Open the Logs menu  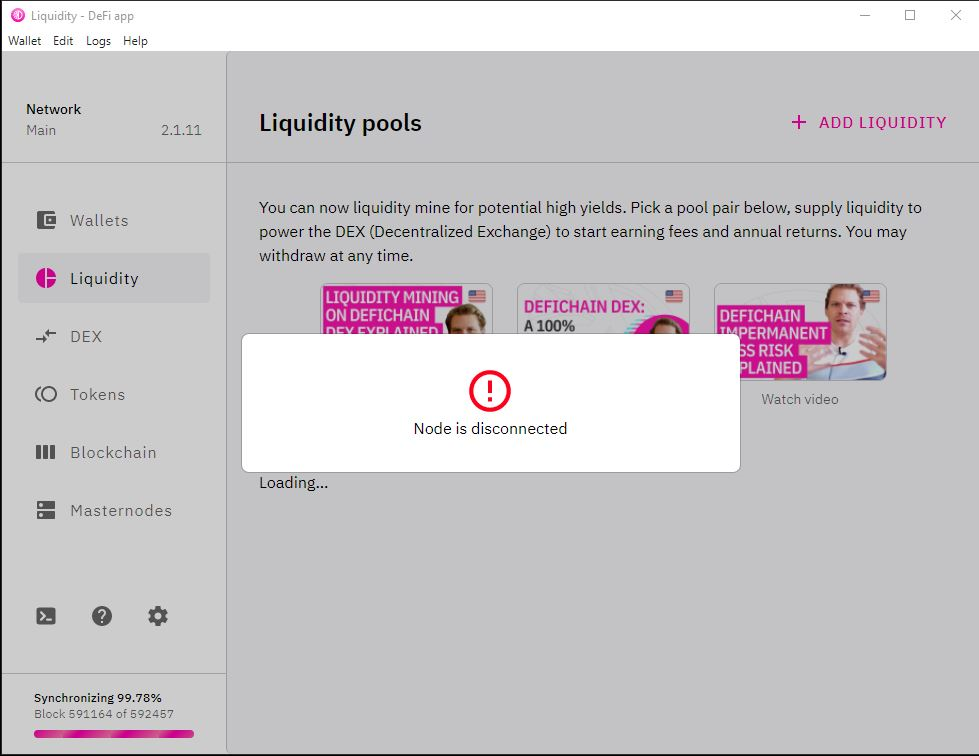[98, 41]
